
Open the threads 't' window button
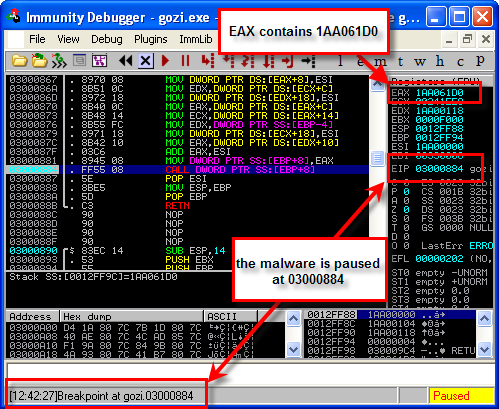click(400, 62)
